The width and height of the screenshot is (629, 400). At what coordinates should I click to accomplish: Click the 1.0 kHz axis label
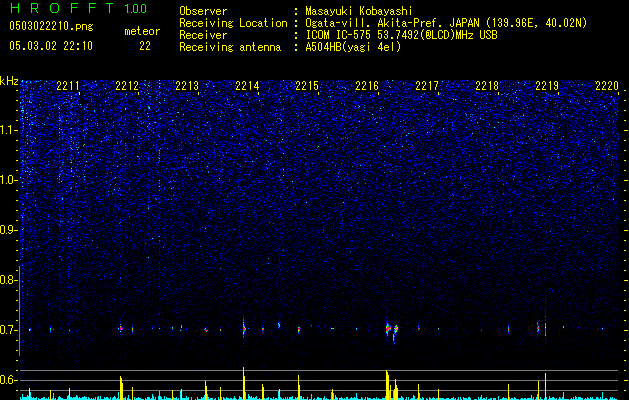[x=8, y=180]
